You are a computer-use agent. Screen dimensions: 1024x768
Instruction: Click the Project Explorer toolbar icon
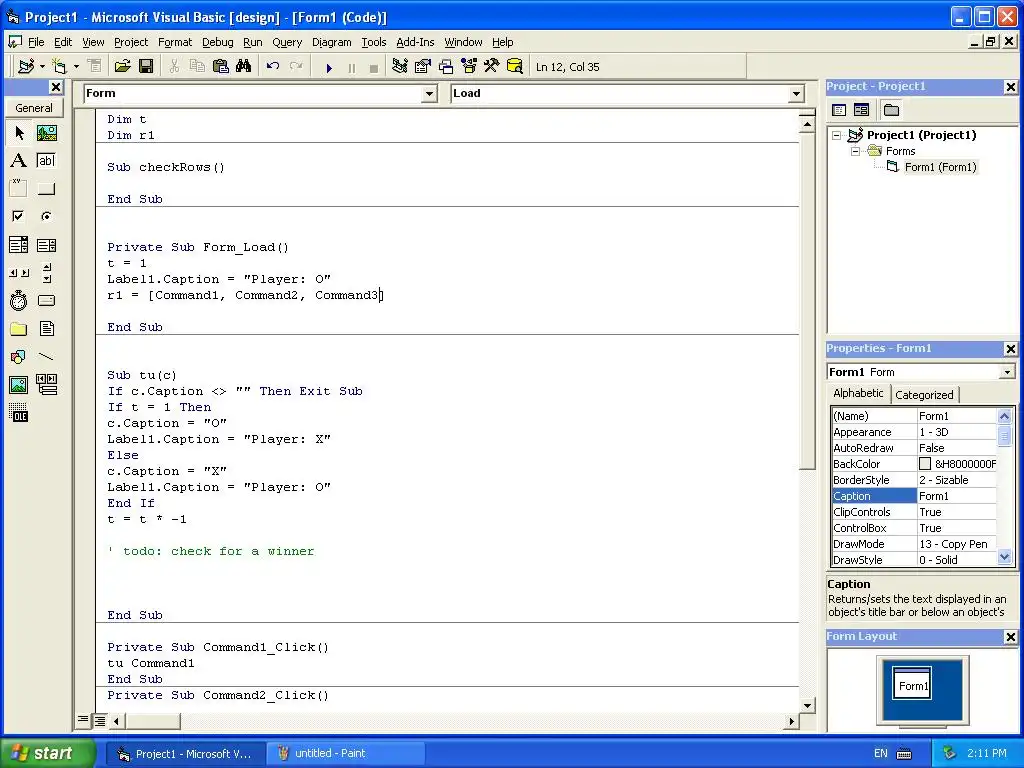(400, 67)
